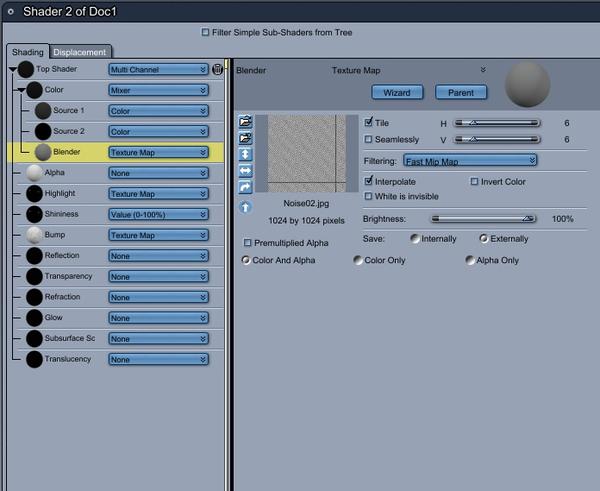Open the Bump Texture Map dropdown

click(158, 235)
